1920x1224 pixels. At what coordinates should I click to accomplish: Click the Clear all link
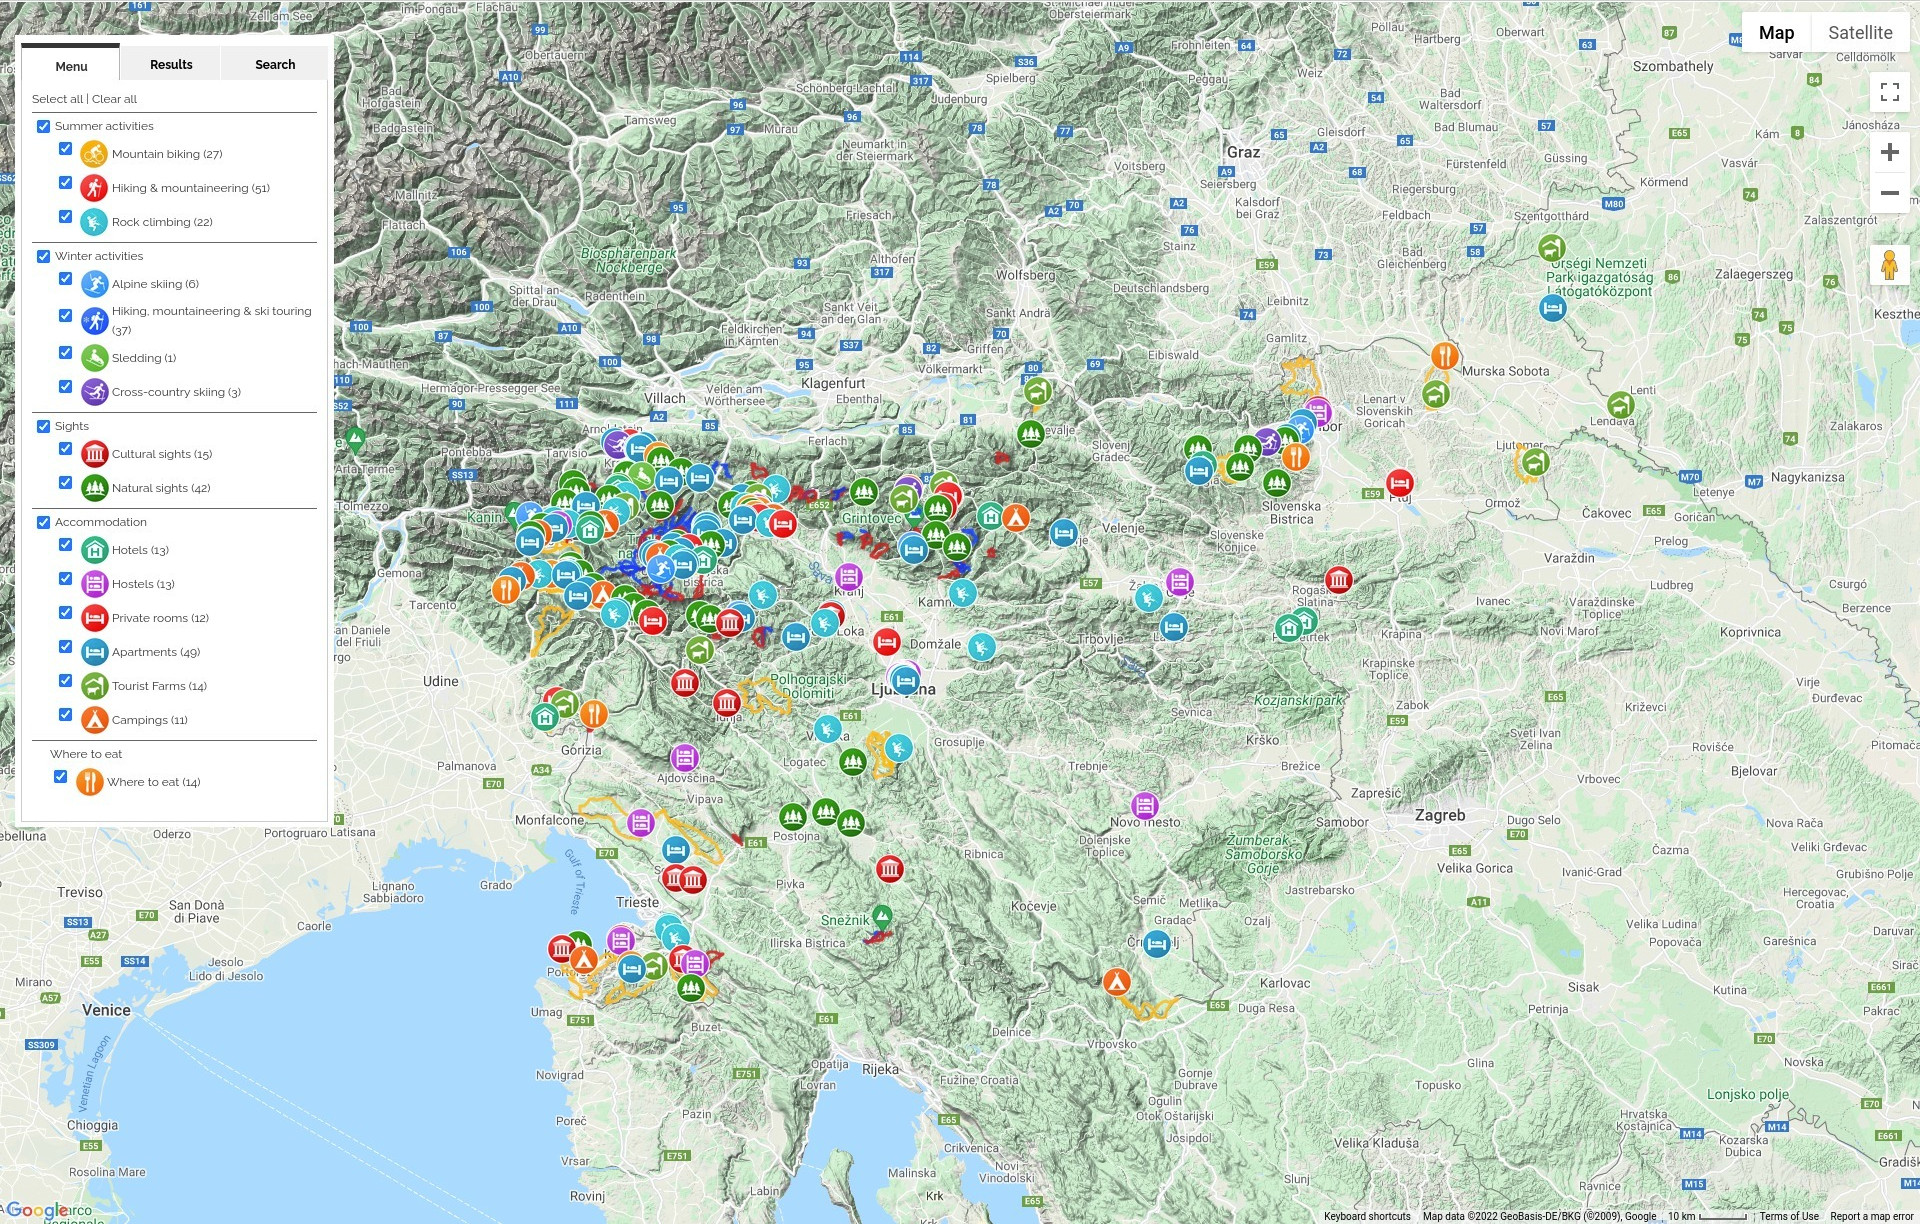click(x=115, y=99)
